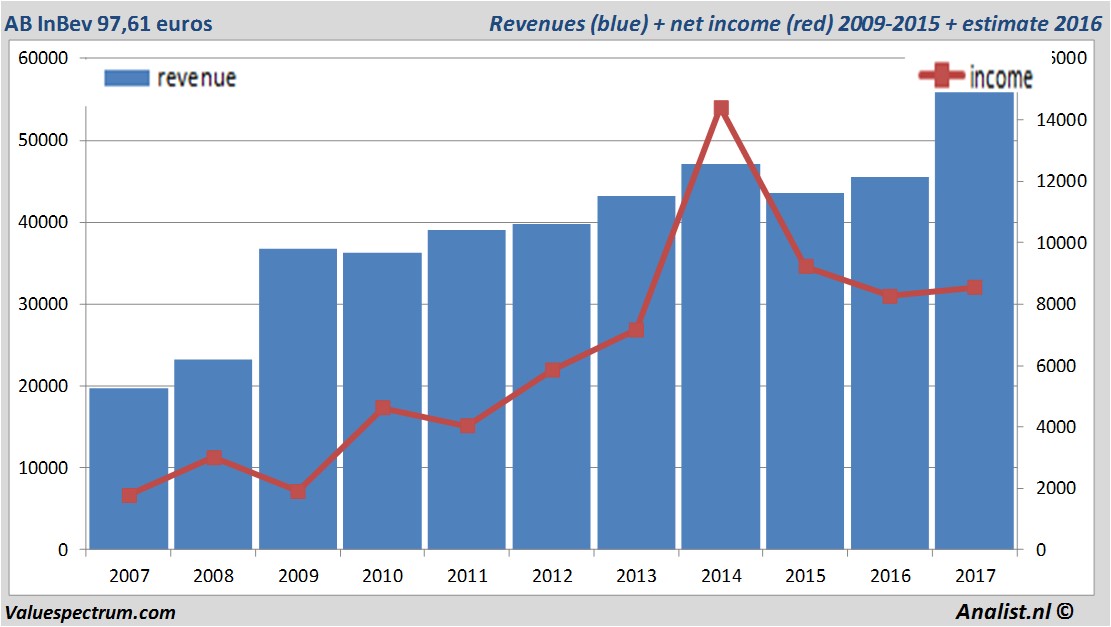1111x627 pixels.
Task: Click the x-axis label 2017
Action: pyautogui.click(x=975, y=575)
